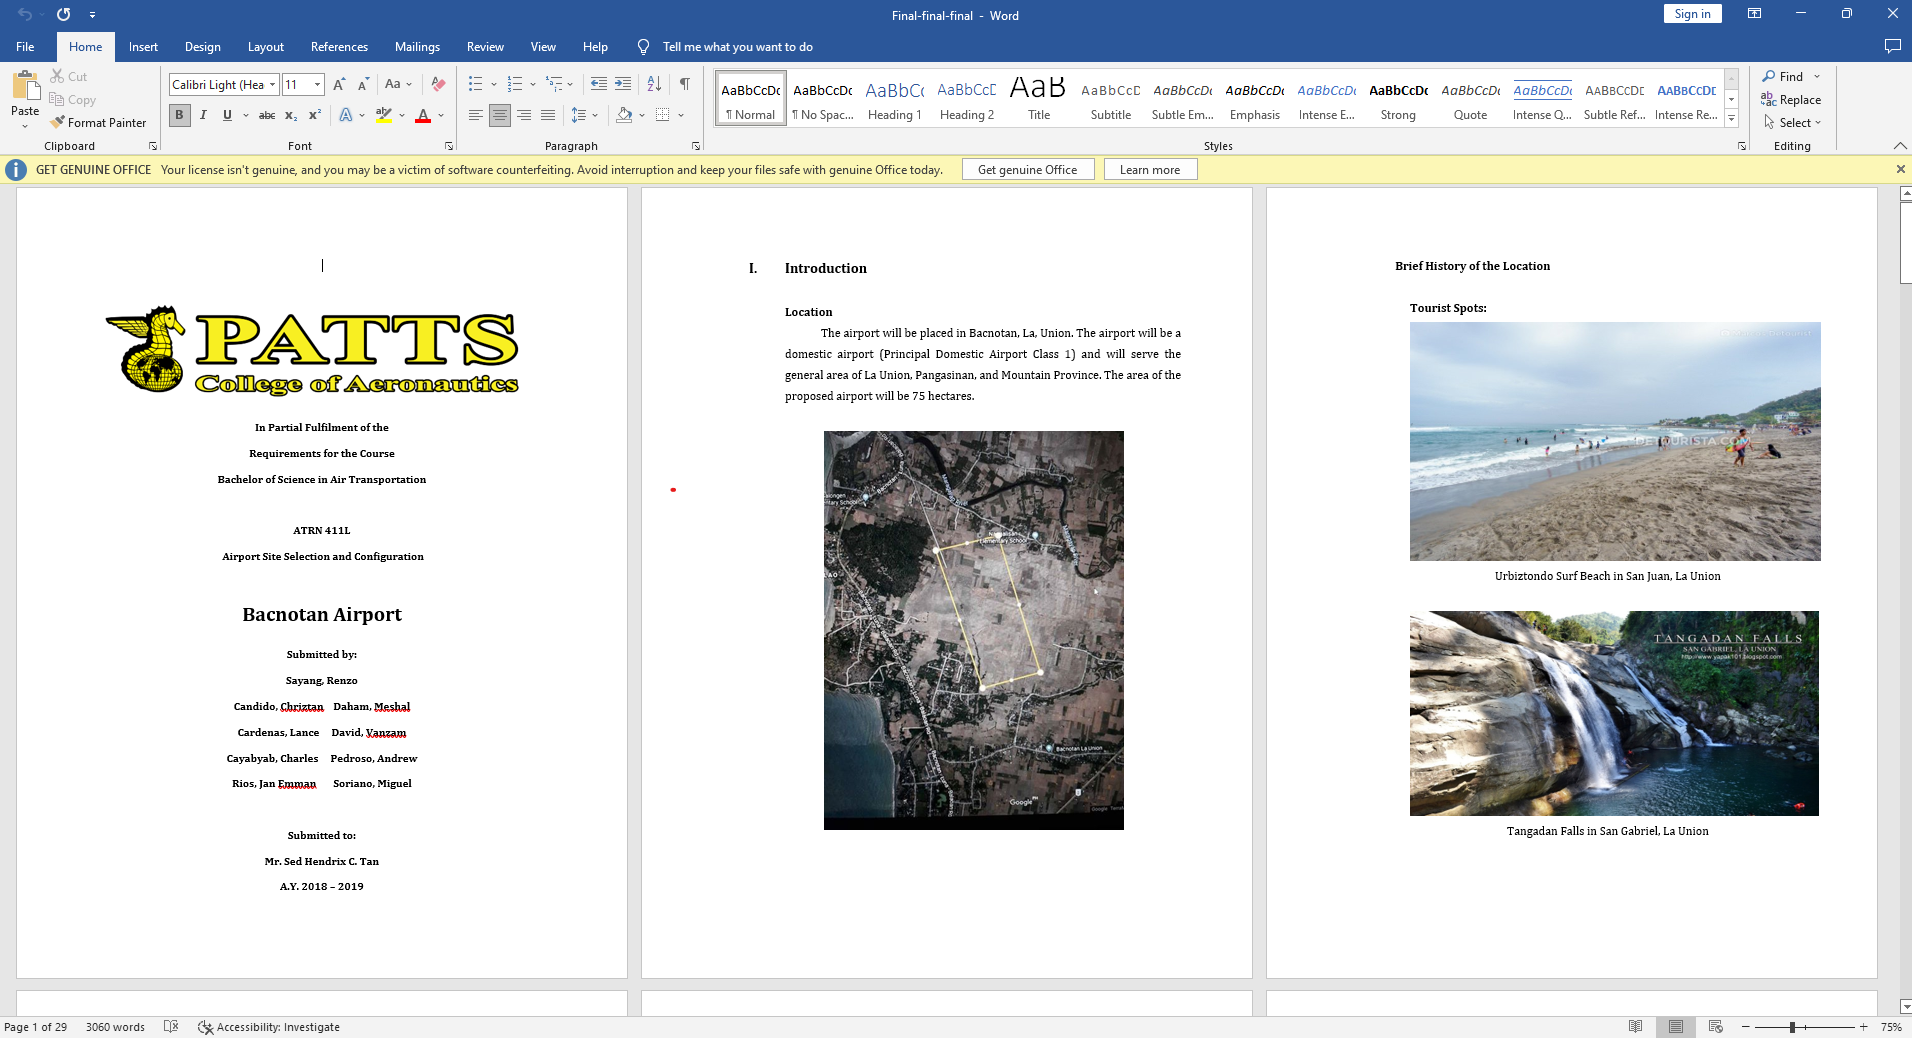Repeat last action in Quick Access Toolbar
This screenshot has width=1912, height=1038.
click(64, 15)
